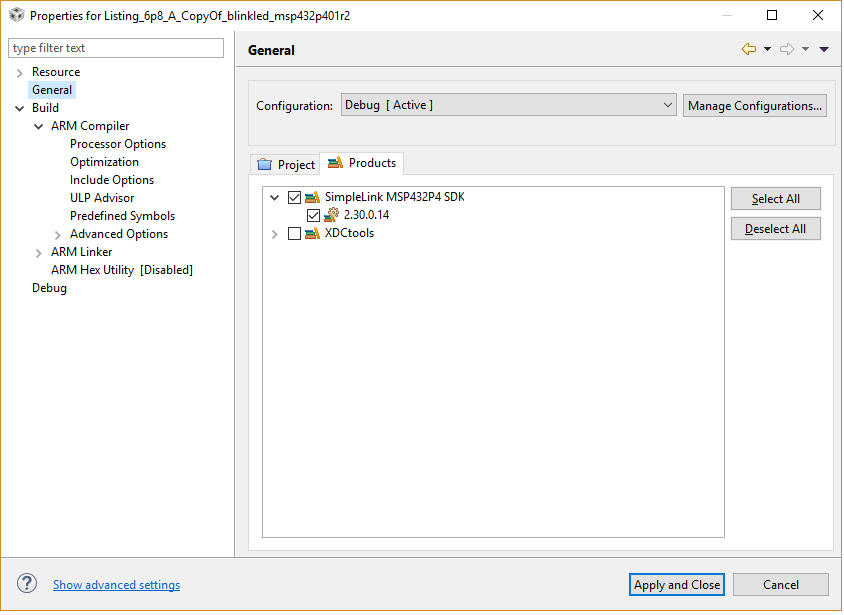Collapse the ARM Compiler tree node

pos(39,126)
